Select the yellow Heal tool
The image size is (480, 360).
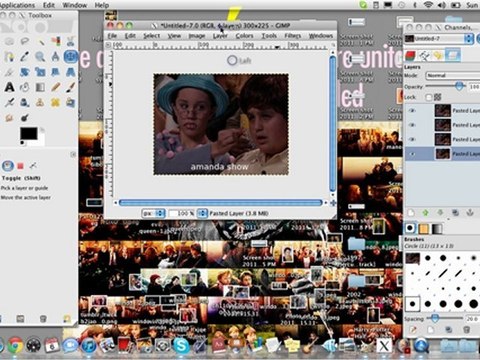point(55,103)
